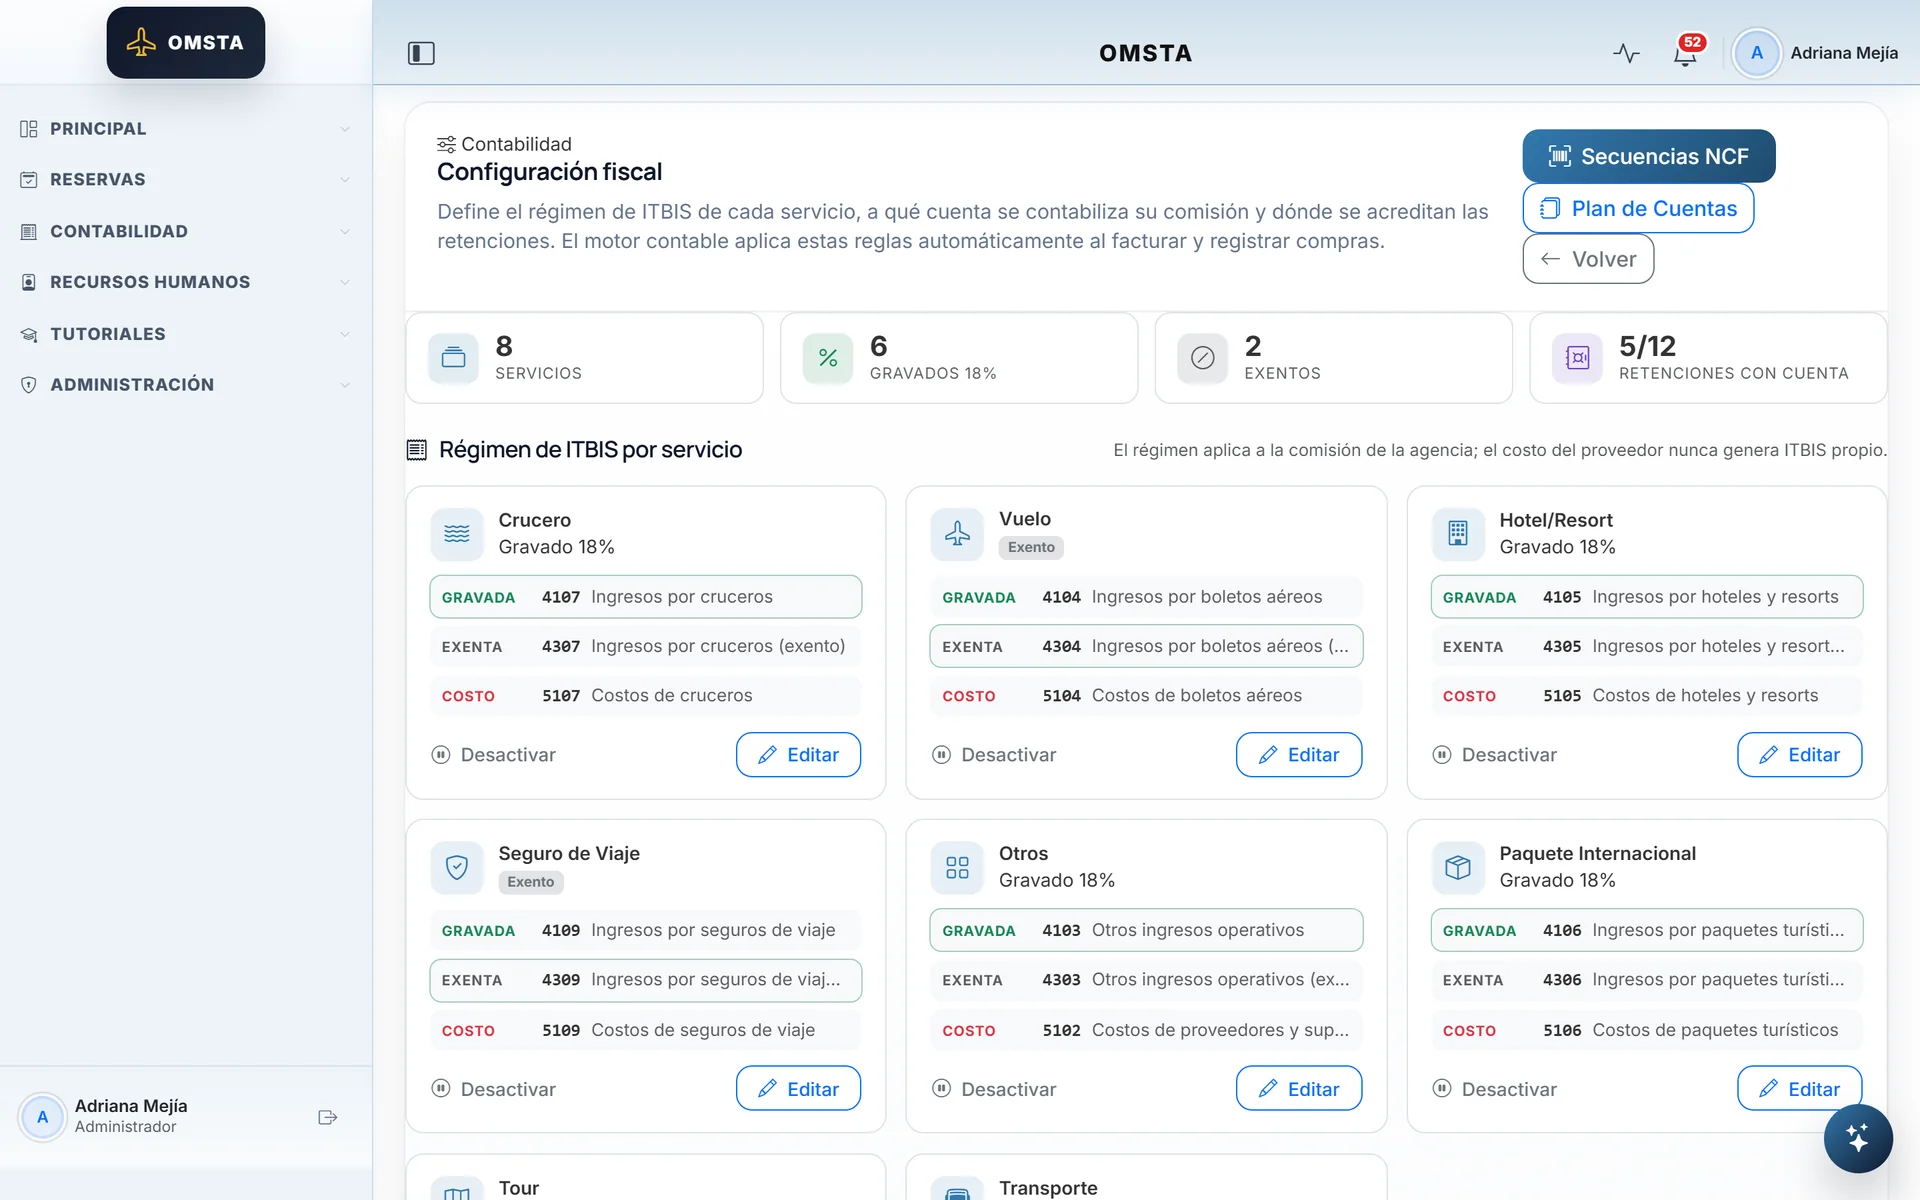The image size is (1920, 1200).
Task: Click the logout icon beside Administrador
Action: point(327,1117)
